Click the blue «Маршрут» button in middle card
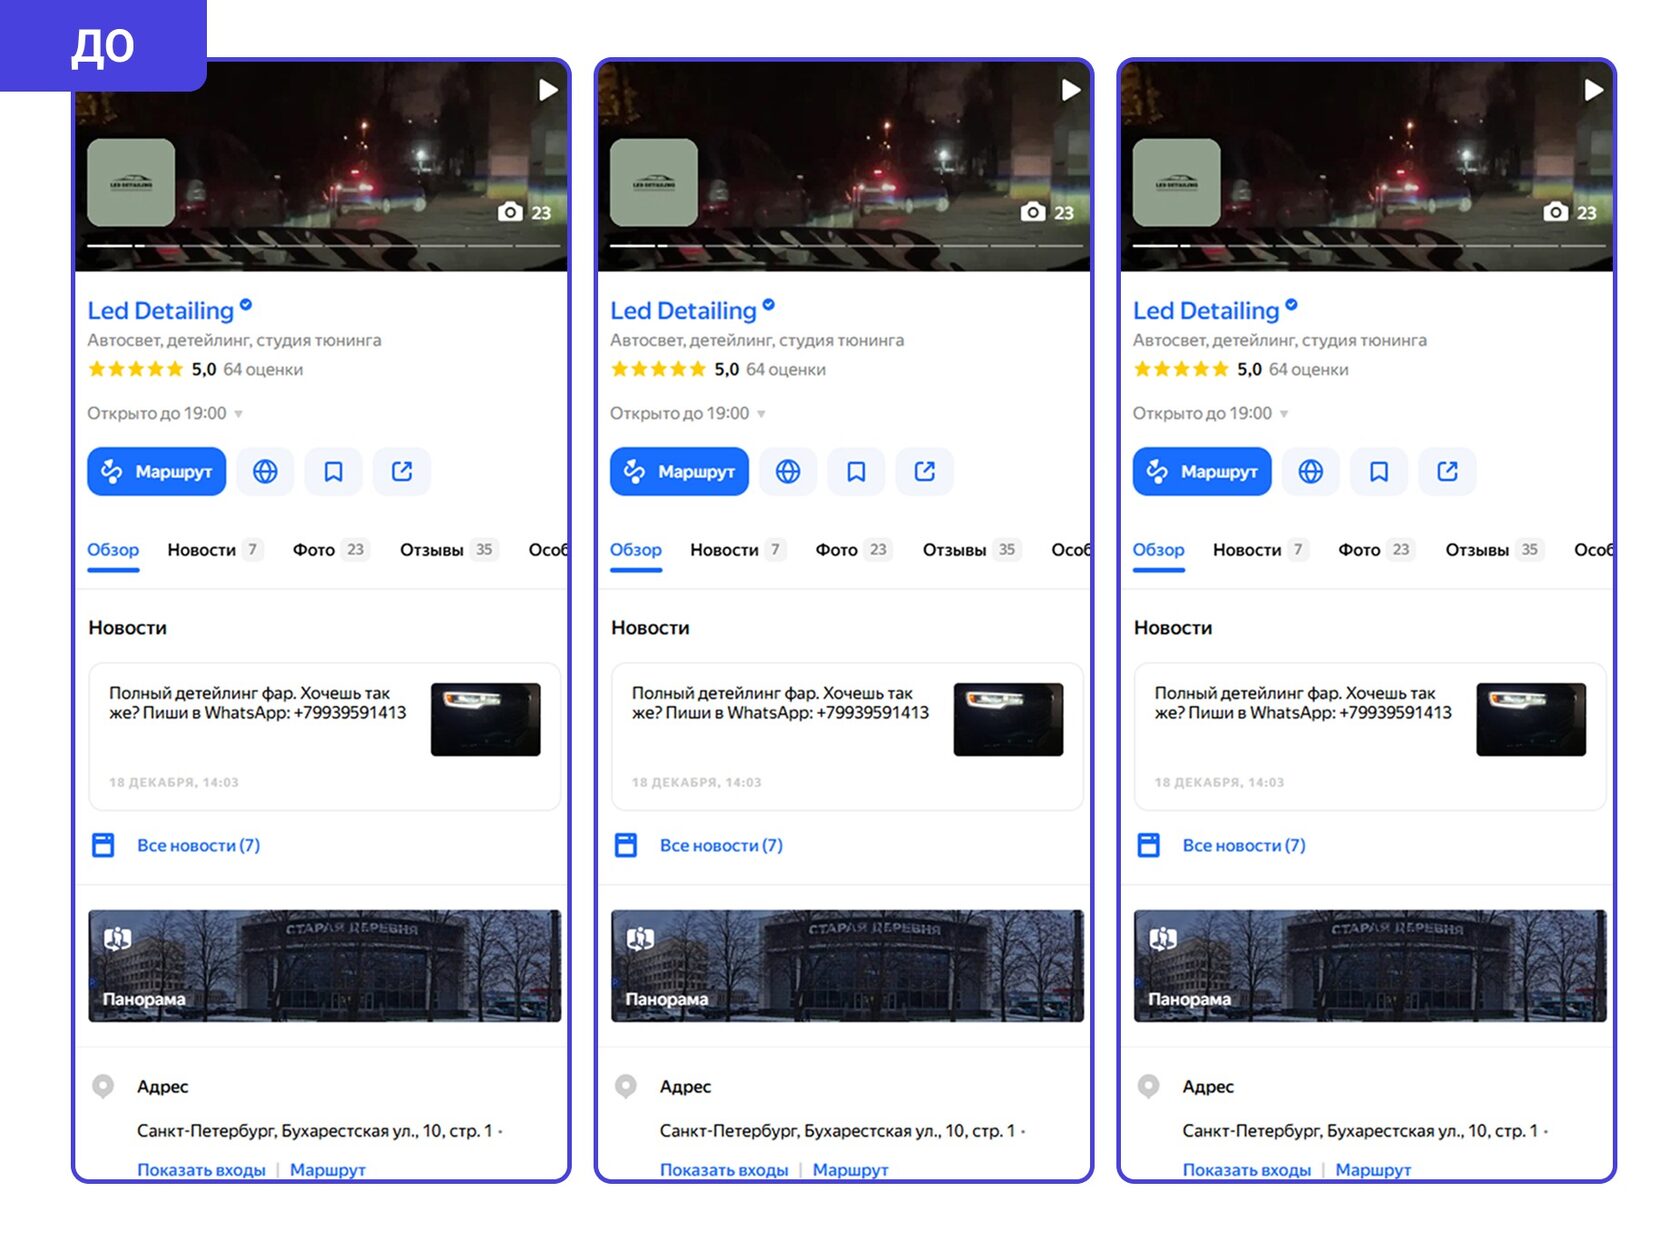Image resolution: width=1680 pixels, height=1241 pixels. (680, 471)
